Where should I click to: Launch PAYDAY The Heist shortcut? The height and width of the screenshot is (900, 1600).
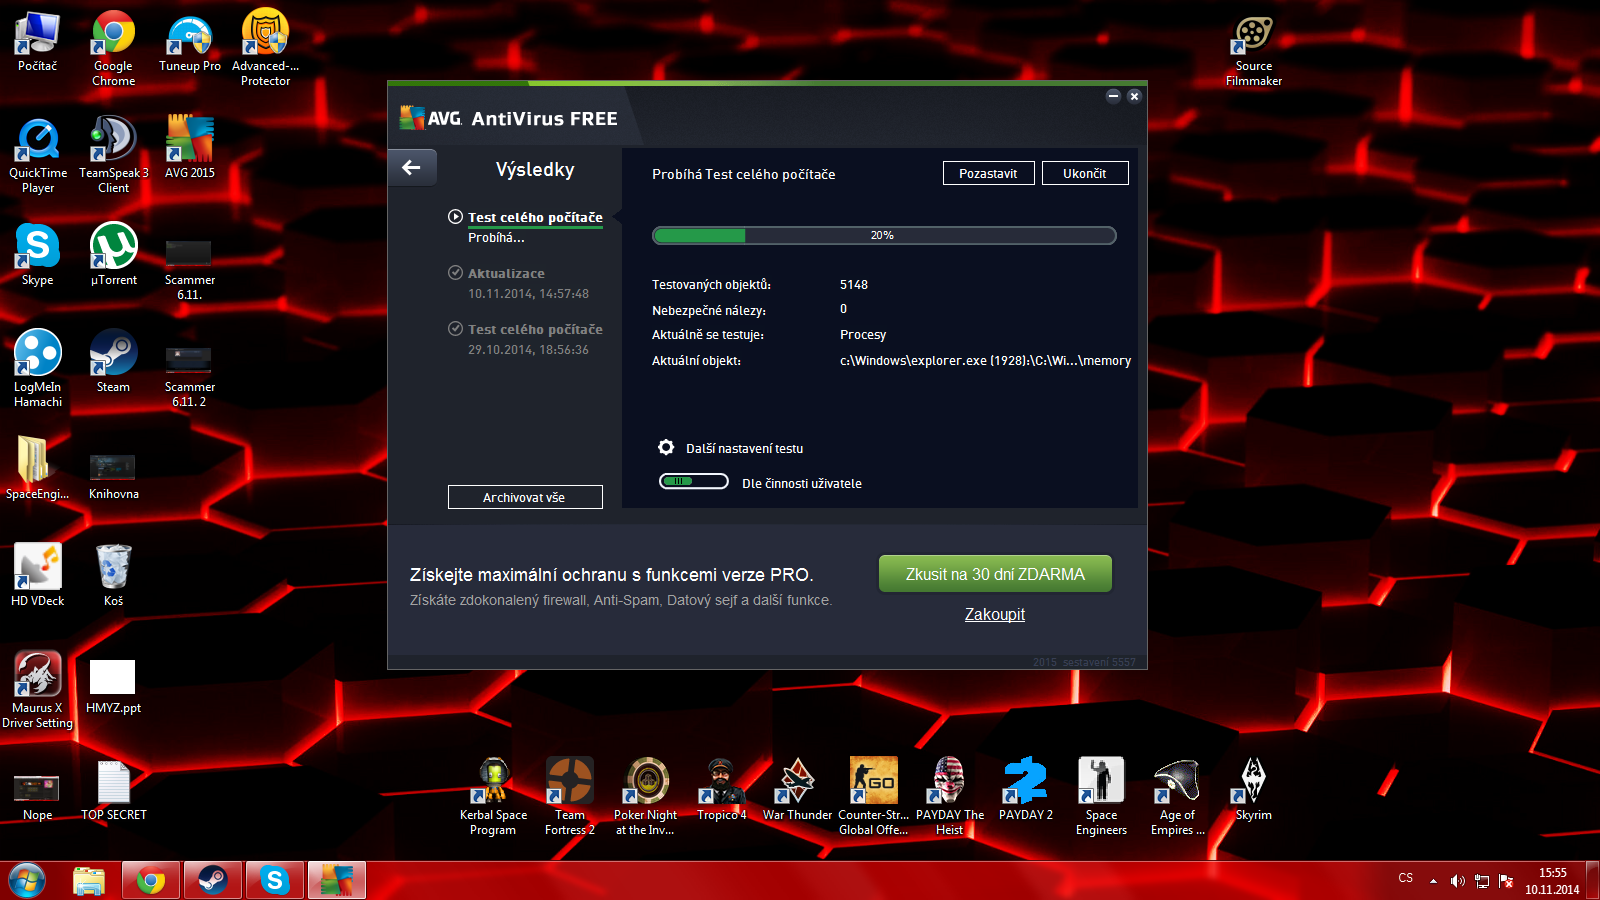coord(950,797)
